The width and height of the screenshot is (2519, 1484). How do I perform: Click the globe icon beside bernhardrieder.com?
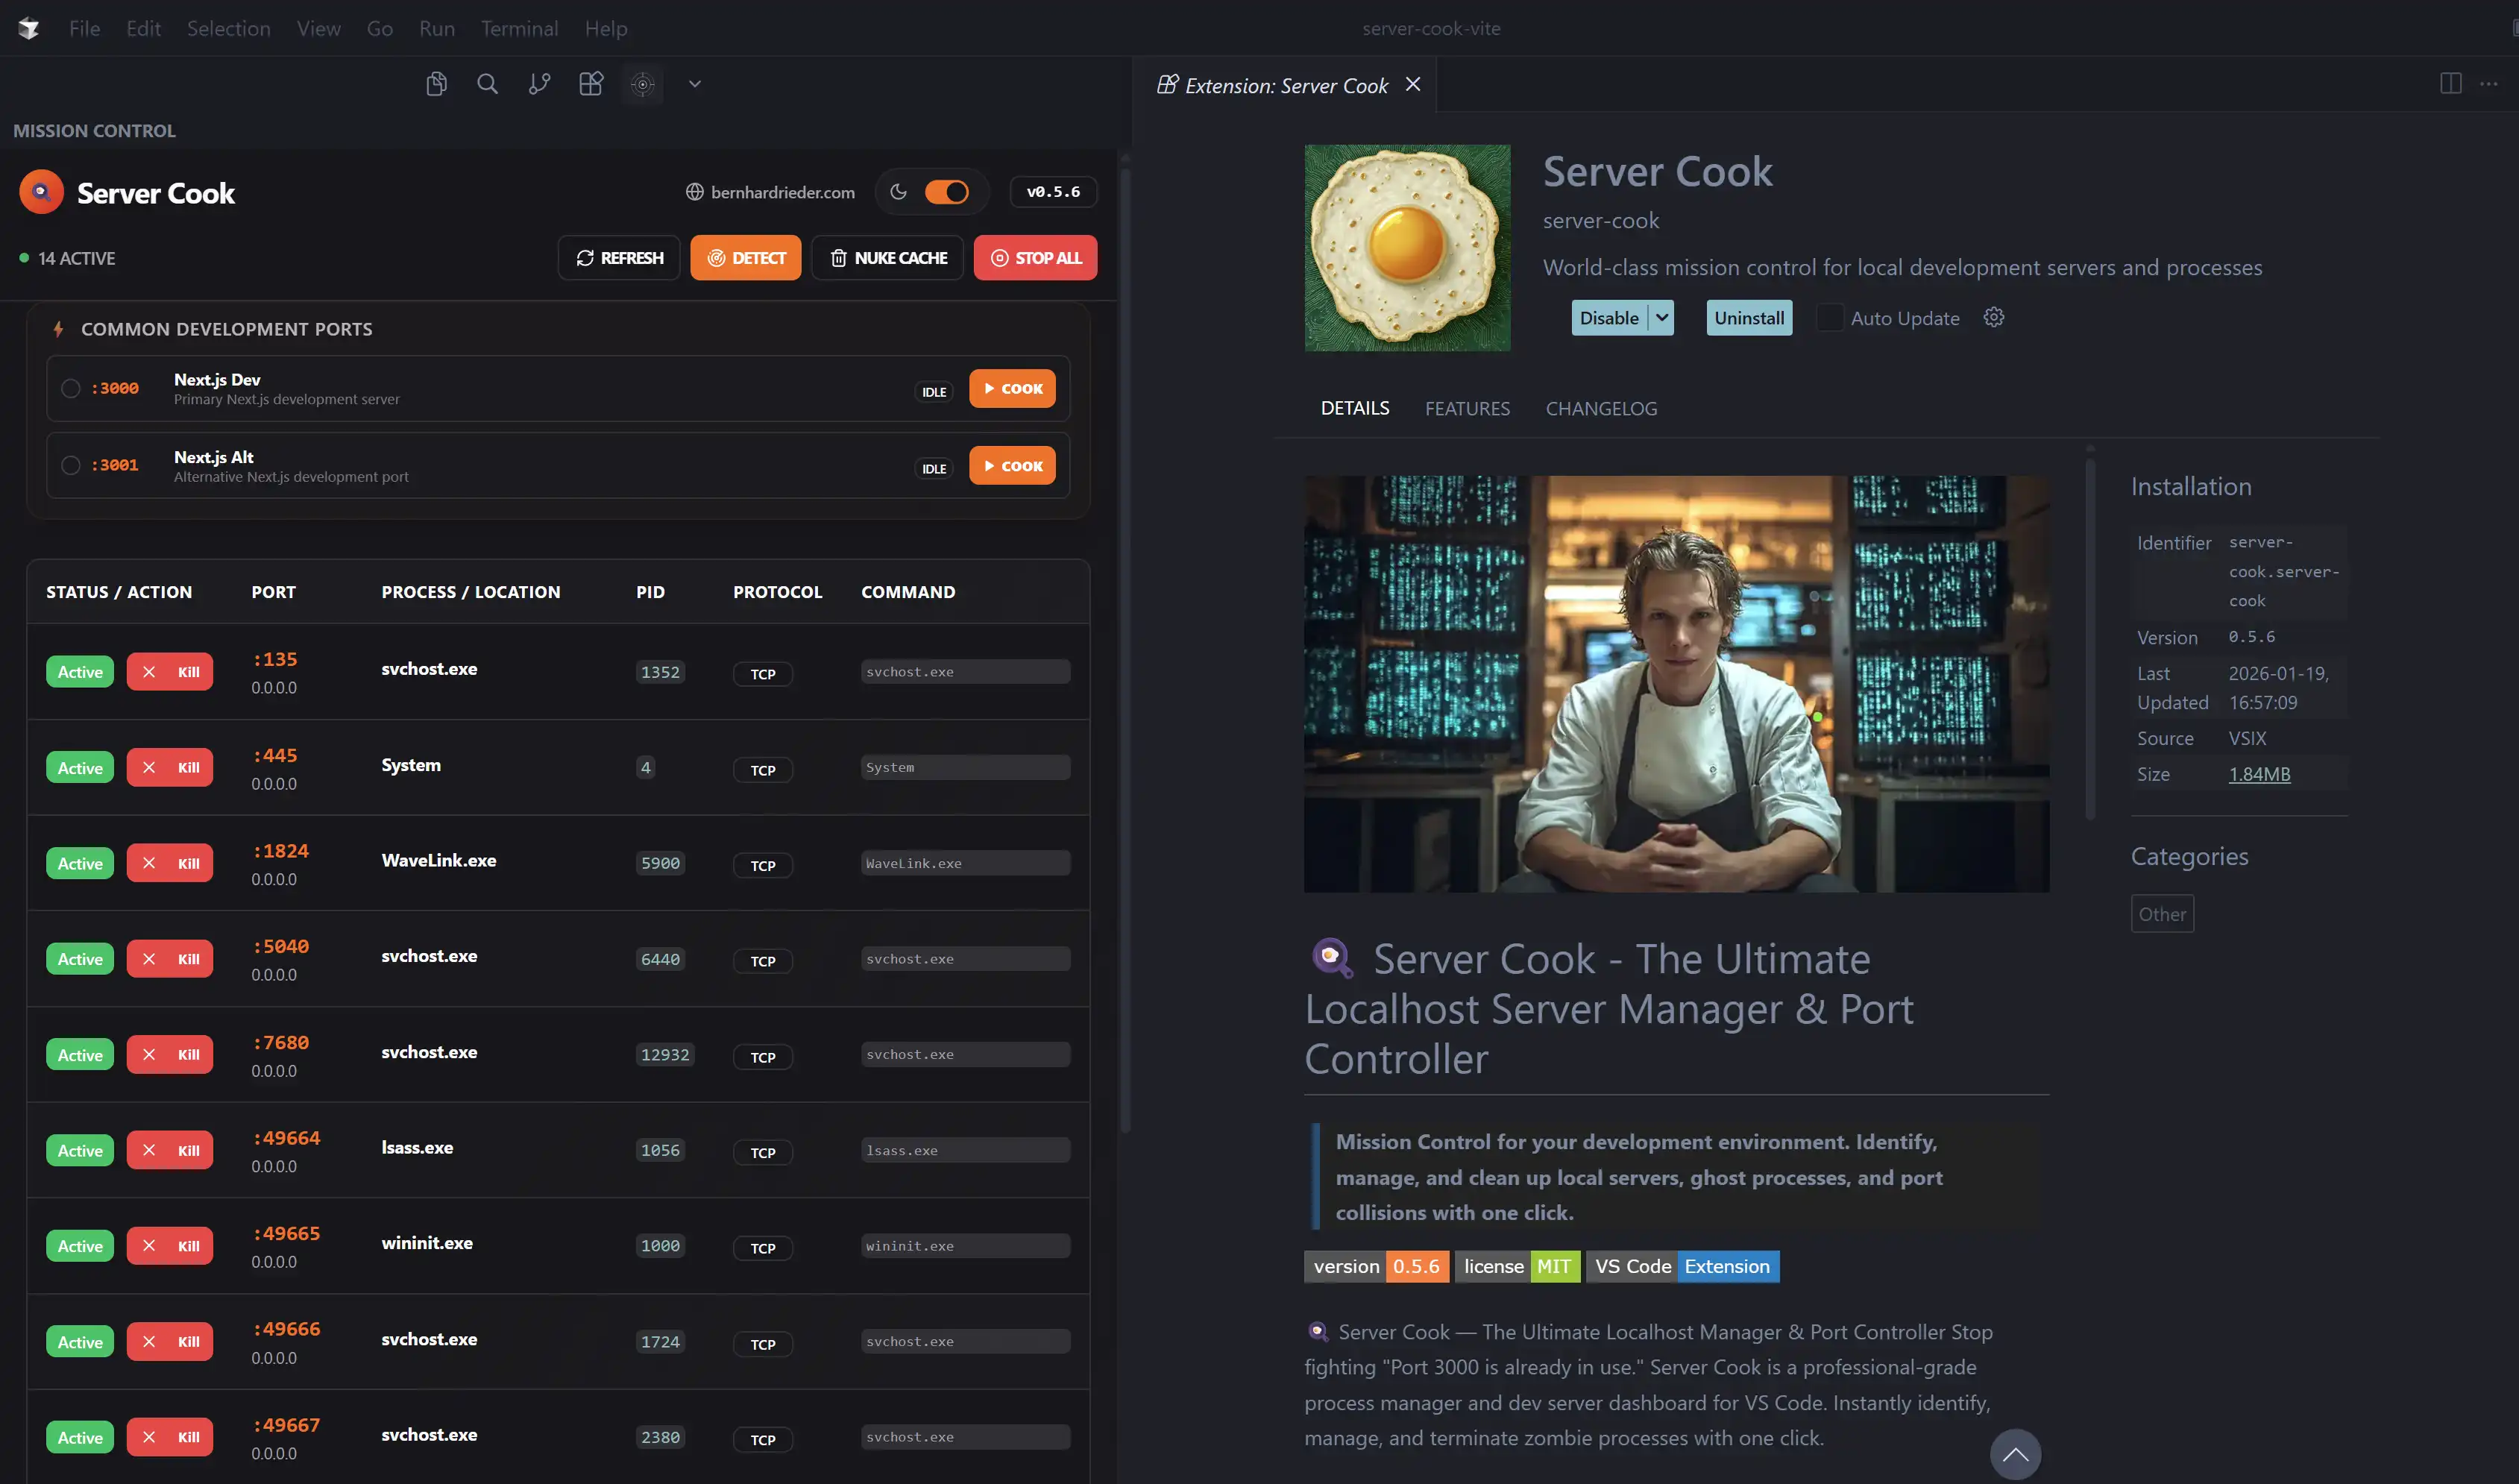click(x=694, y=192)
